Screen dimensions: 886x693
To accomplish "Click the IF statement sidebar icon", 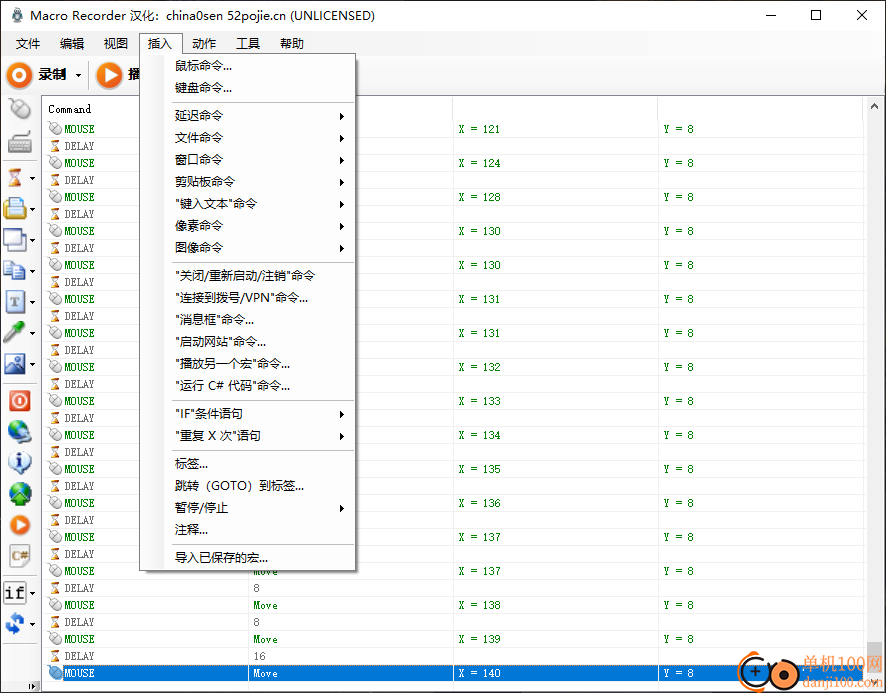I will point(15,593).
